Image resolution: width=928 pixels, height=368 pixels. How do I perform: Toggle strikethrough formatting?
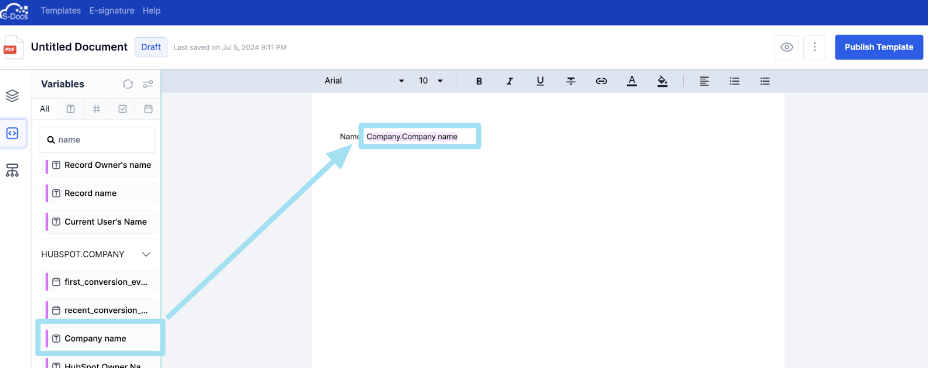tap(571, 81)
